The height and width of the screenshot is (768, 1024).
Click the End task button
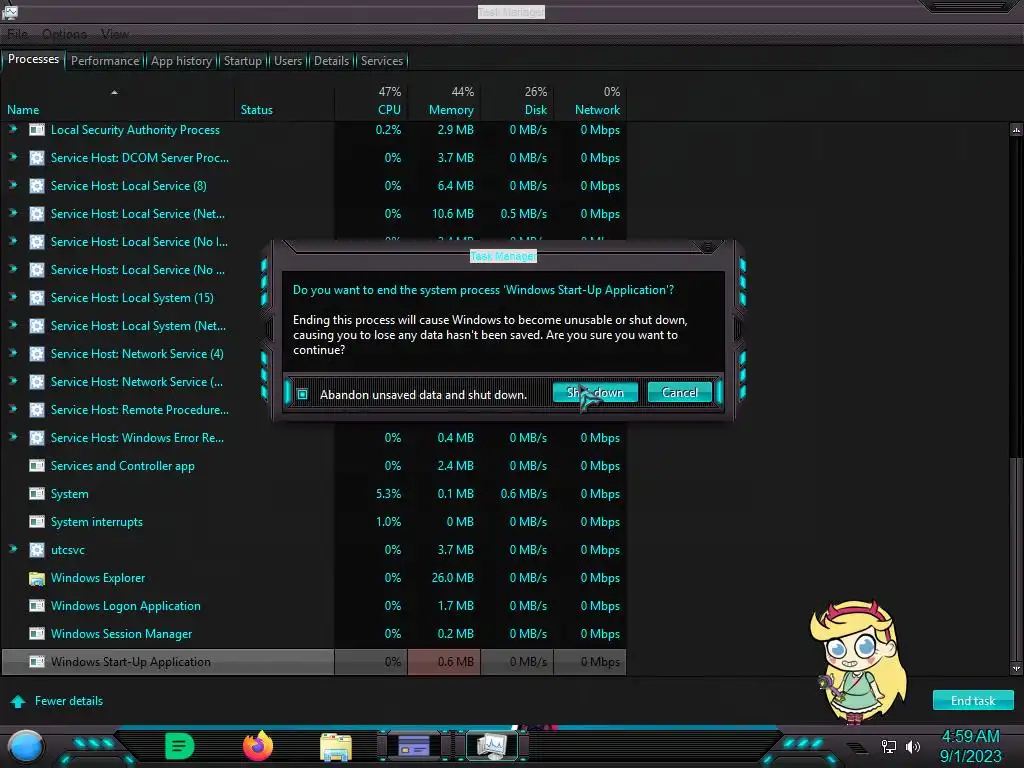point(973,701)
